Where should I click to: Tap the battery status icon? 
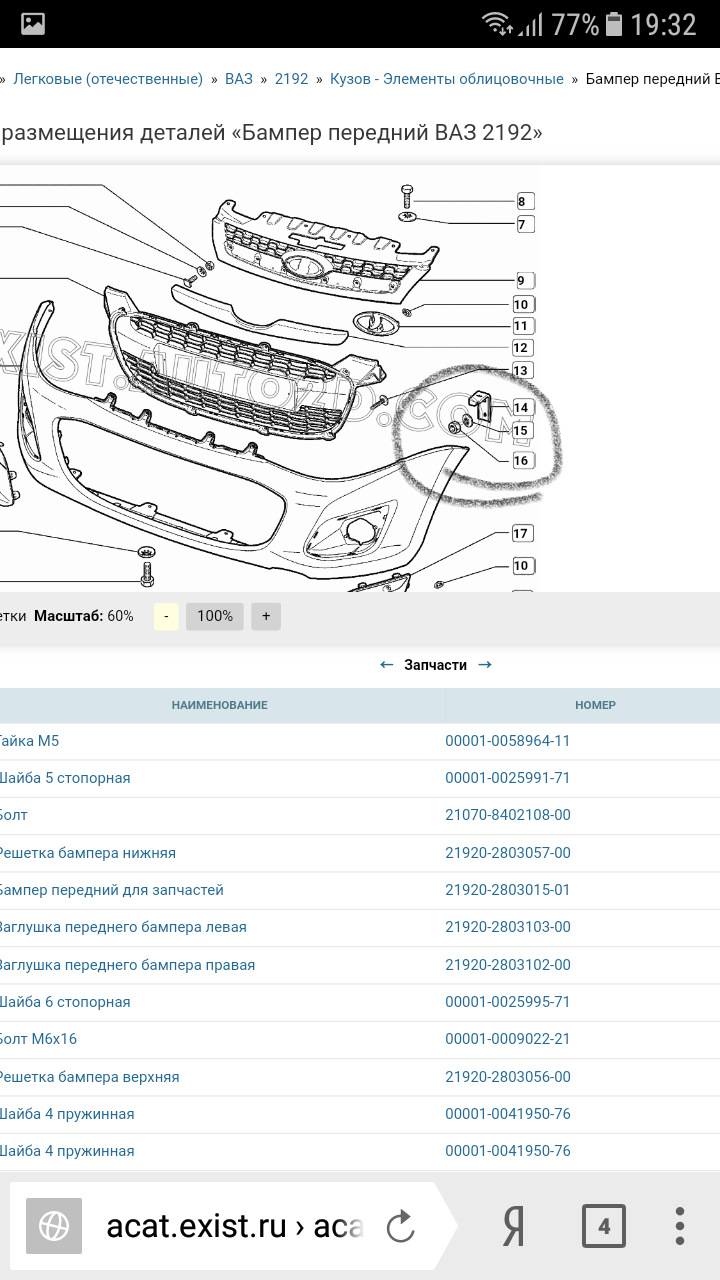(x=615, y=24)
